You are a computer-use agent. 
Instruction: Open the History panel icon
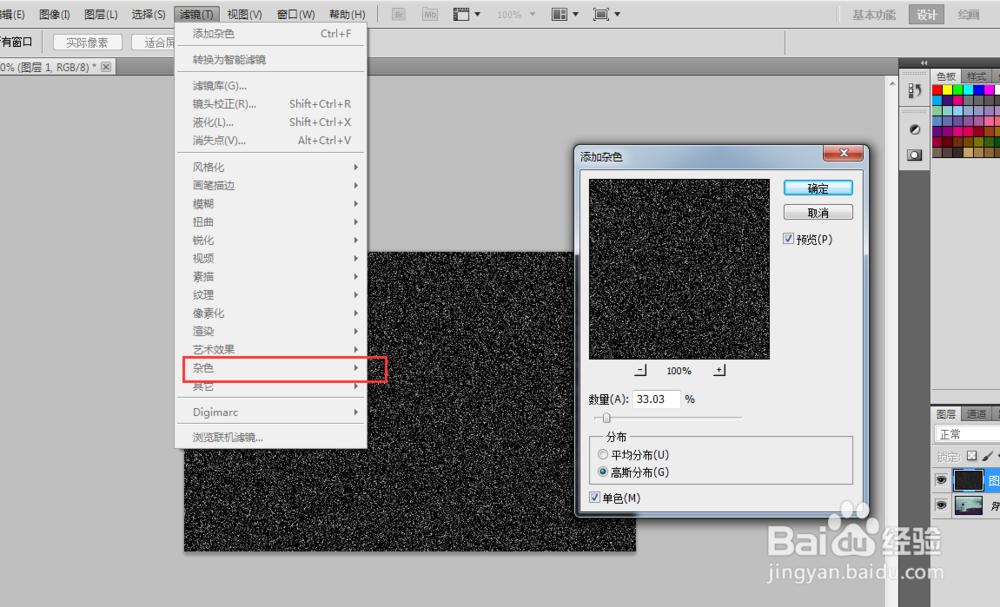(915, 91)
